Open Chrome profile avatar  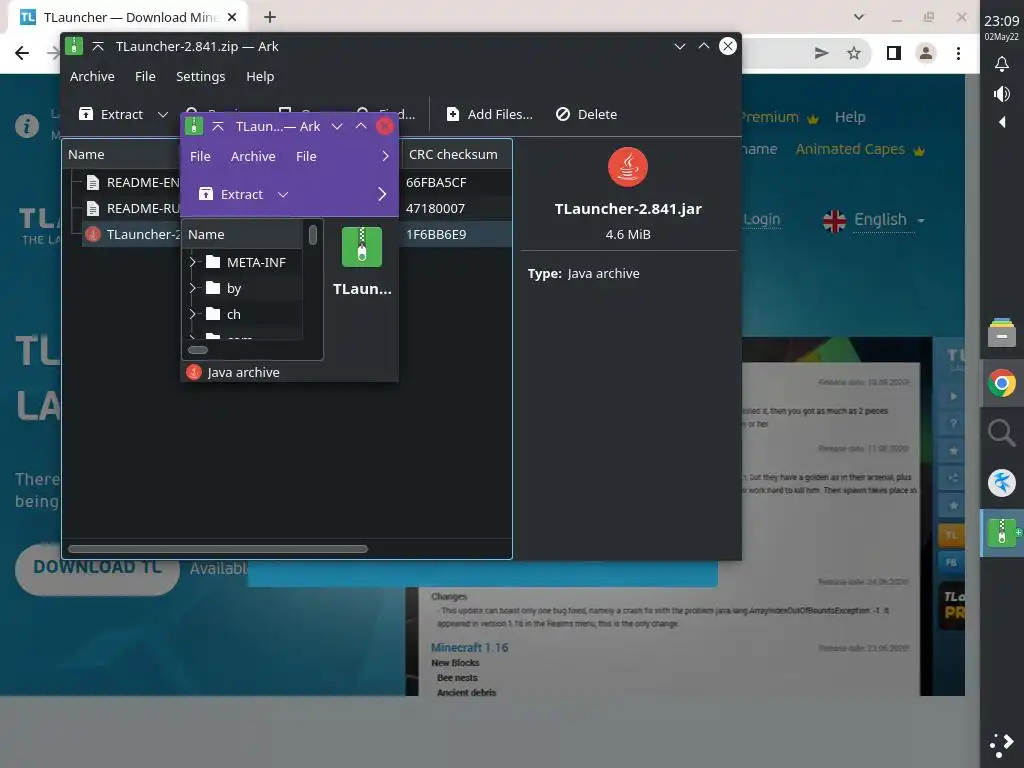pos(926,53)
